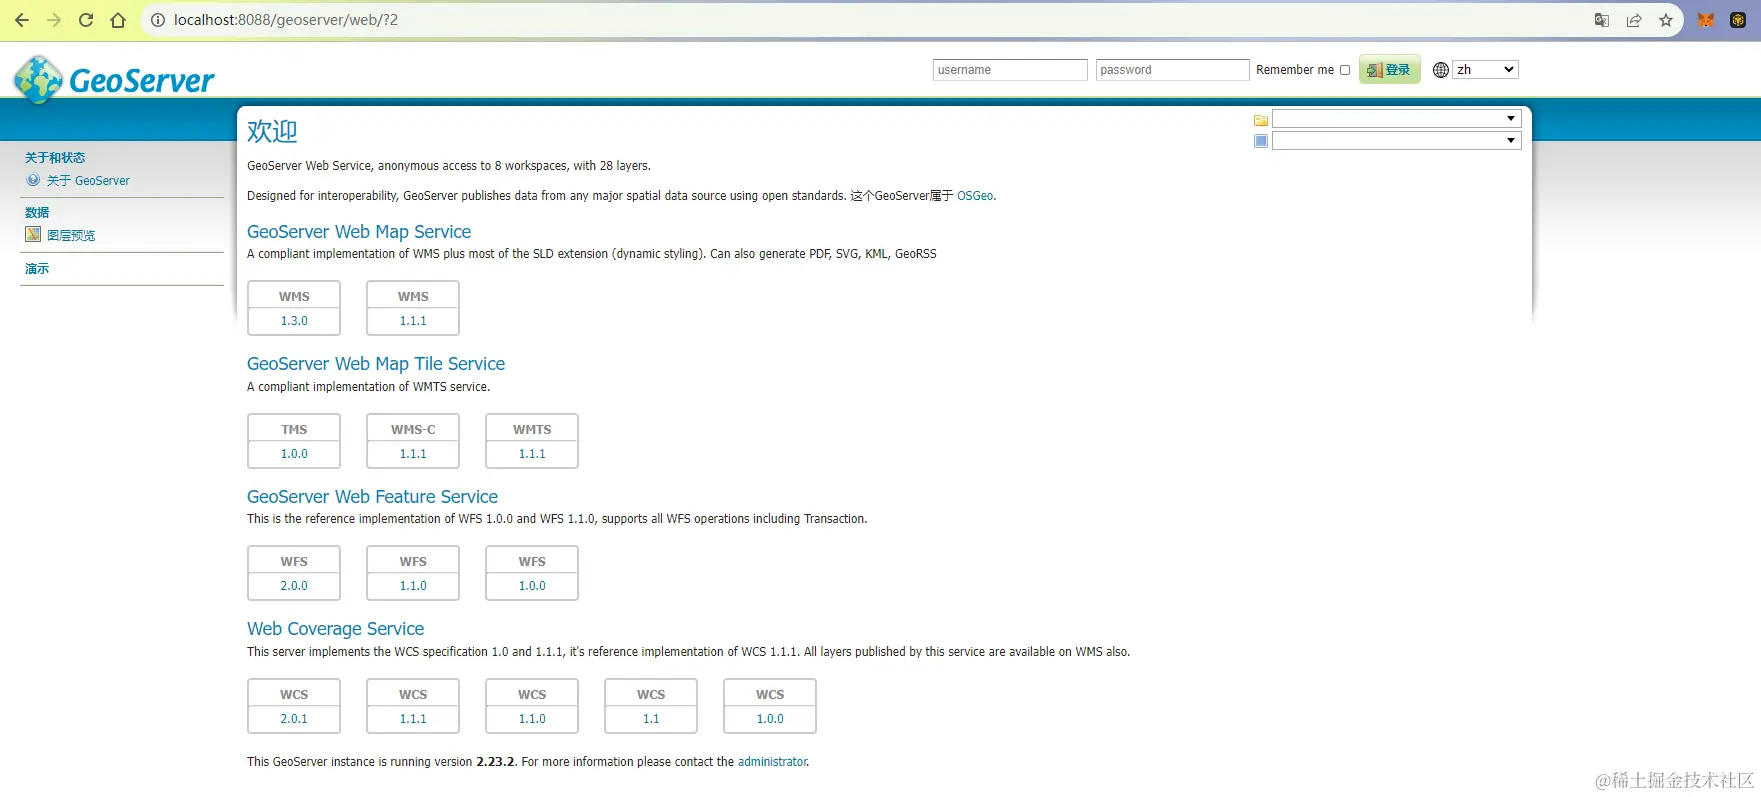
Task: Bookmark this page with star icon
Action: pos(1666,20)
